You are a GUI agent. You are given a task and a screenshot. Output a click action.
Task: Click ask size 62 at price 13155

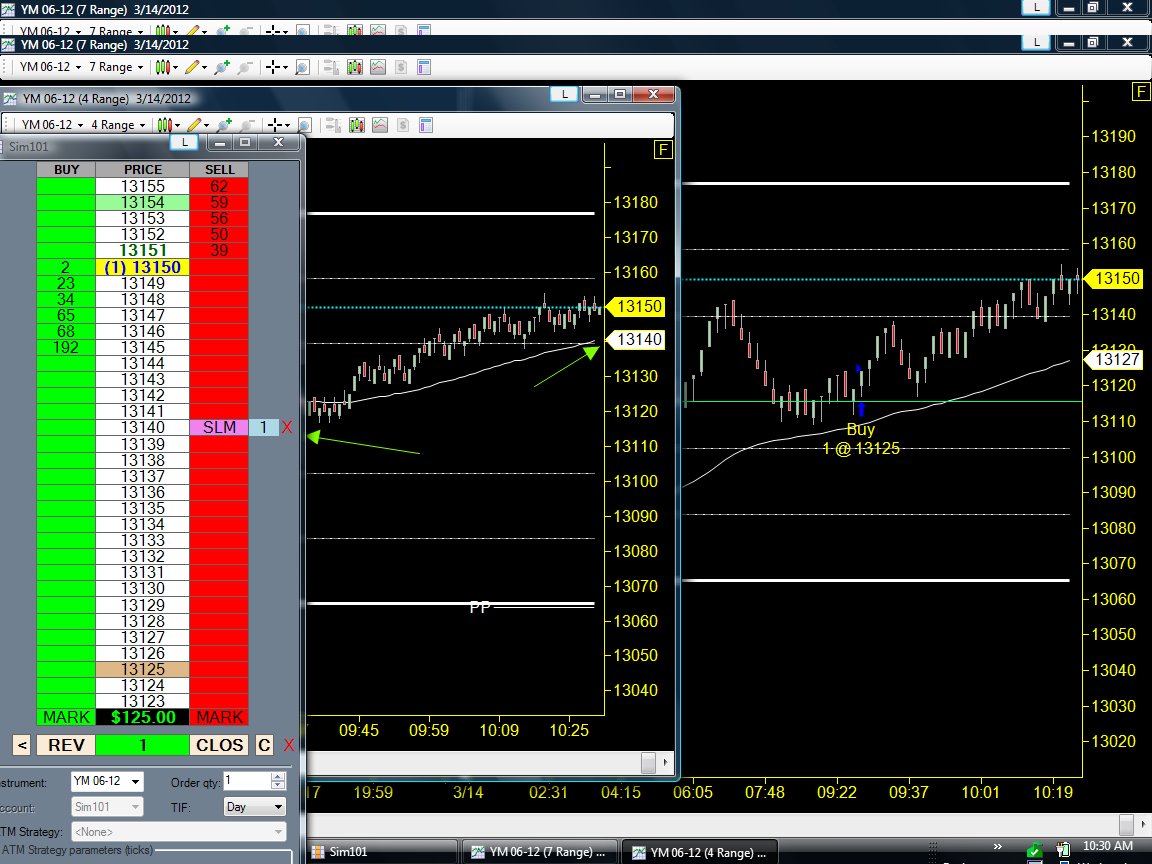[219, 187]
